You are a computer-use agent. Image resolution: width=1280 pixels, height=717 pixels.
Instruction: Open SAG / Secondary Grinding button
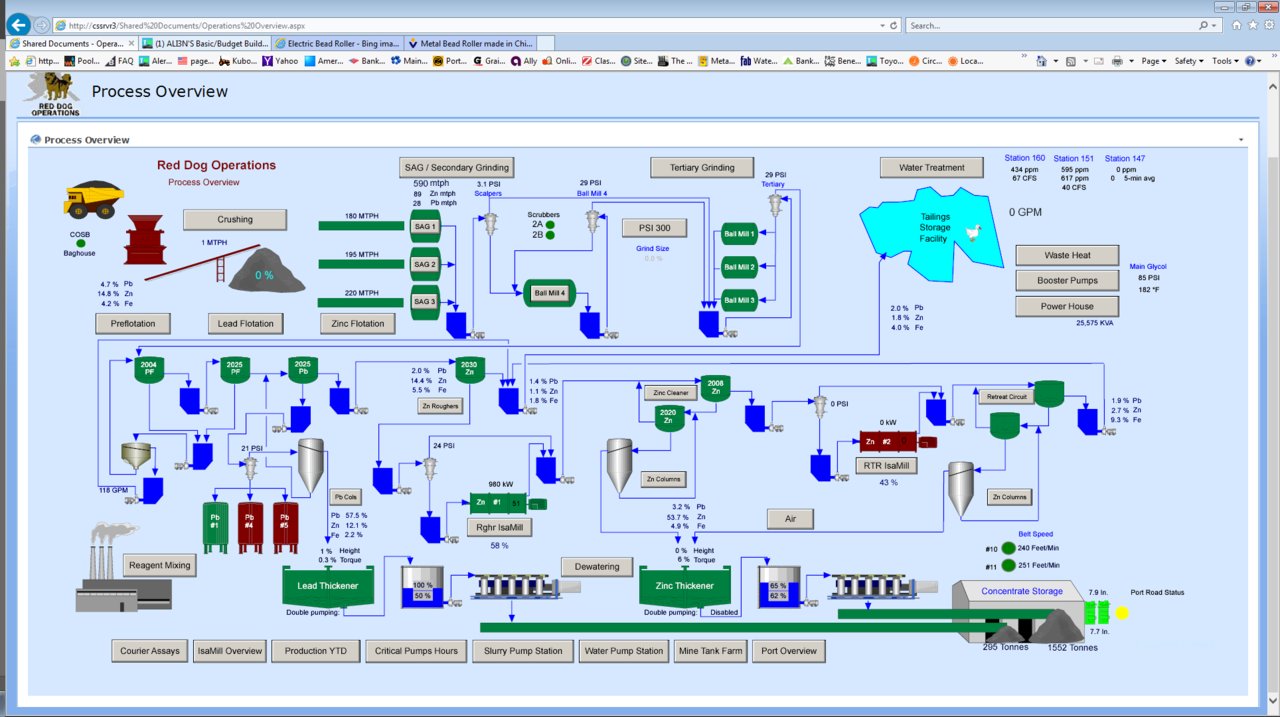[x=457, y=167]
